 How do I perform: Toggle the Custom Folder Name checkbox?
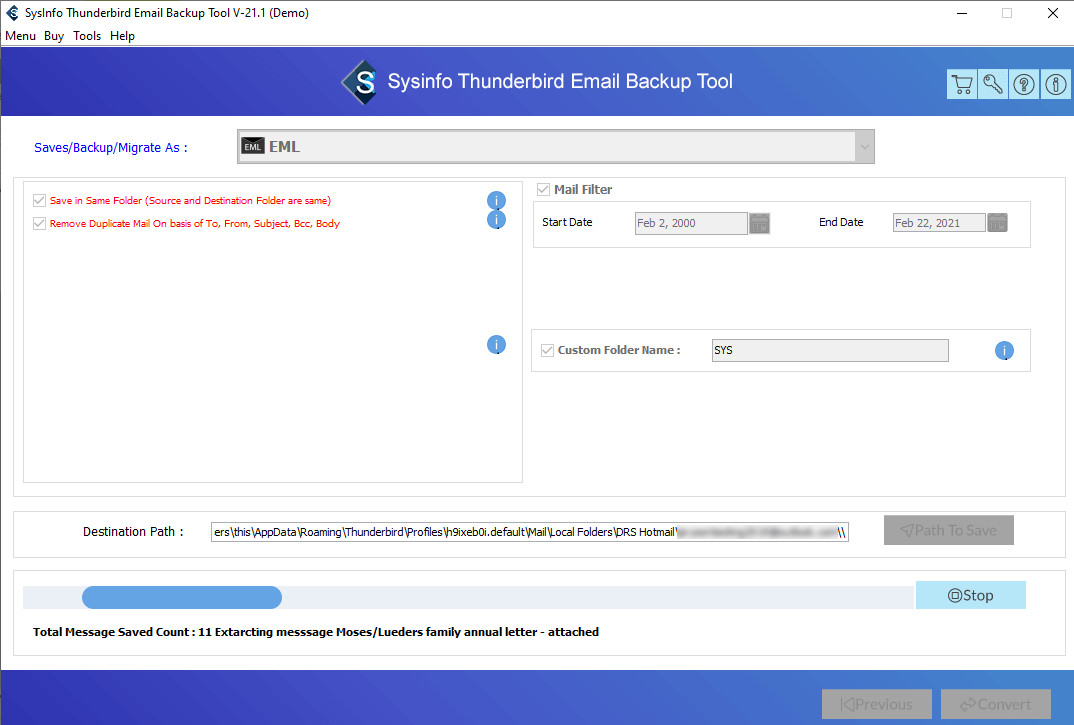point(547,350)
